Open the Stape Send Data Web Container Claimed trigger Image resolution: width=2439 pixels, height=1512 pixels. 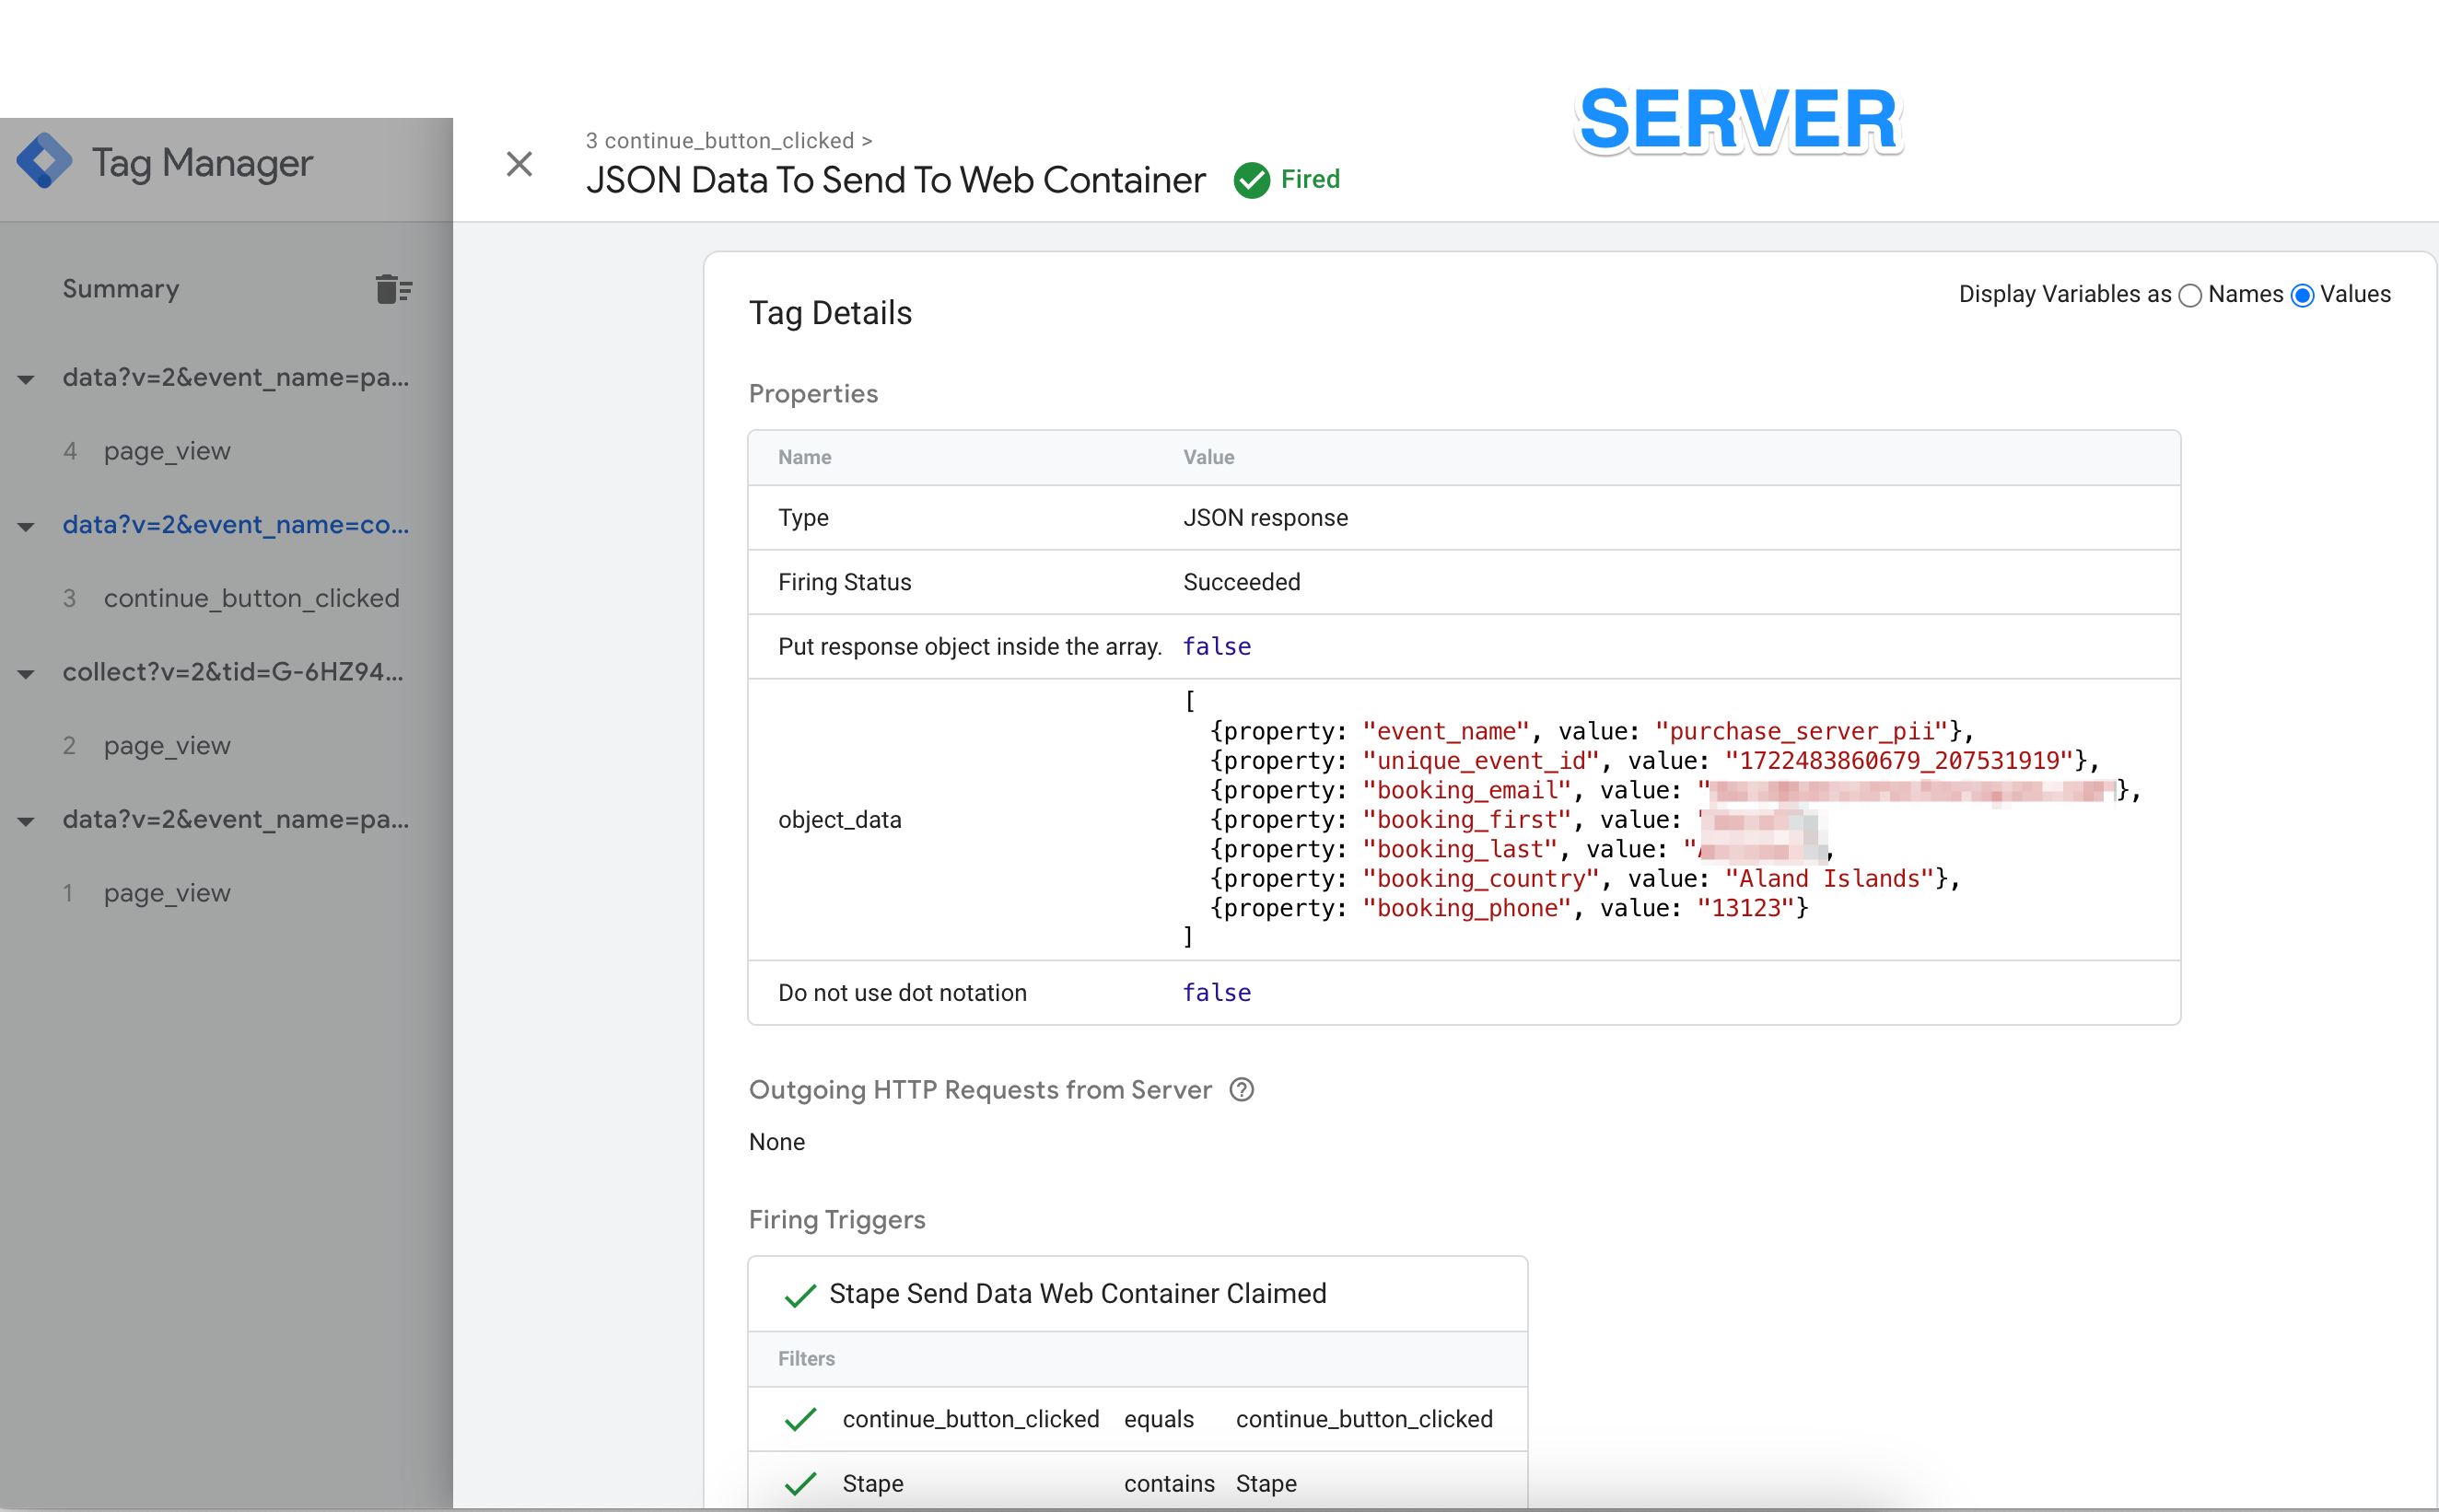1078,1293
